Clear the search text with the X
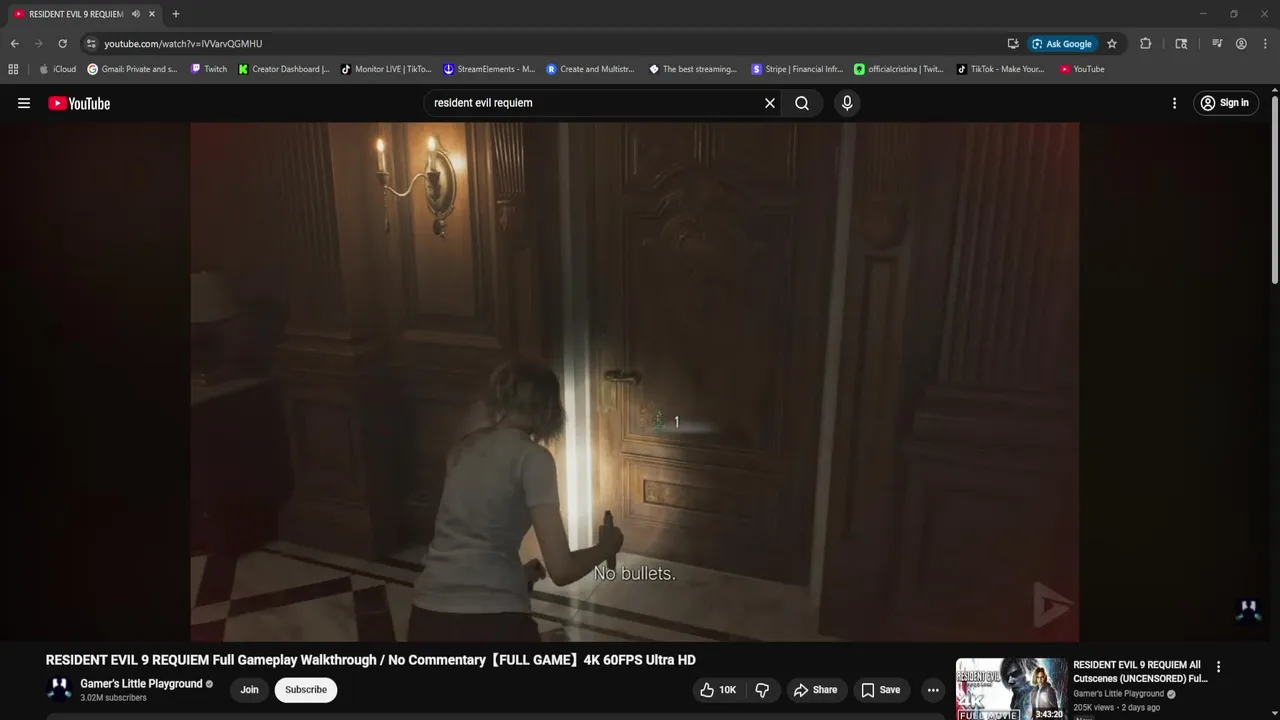The height and width of the screenshot is (720, 1280). pyautogui.click(x=770, y=103)
